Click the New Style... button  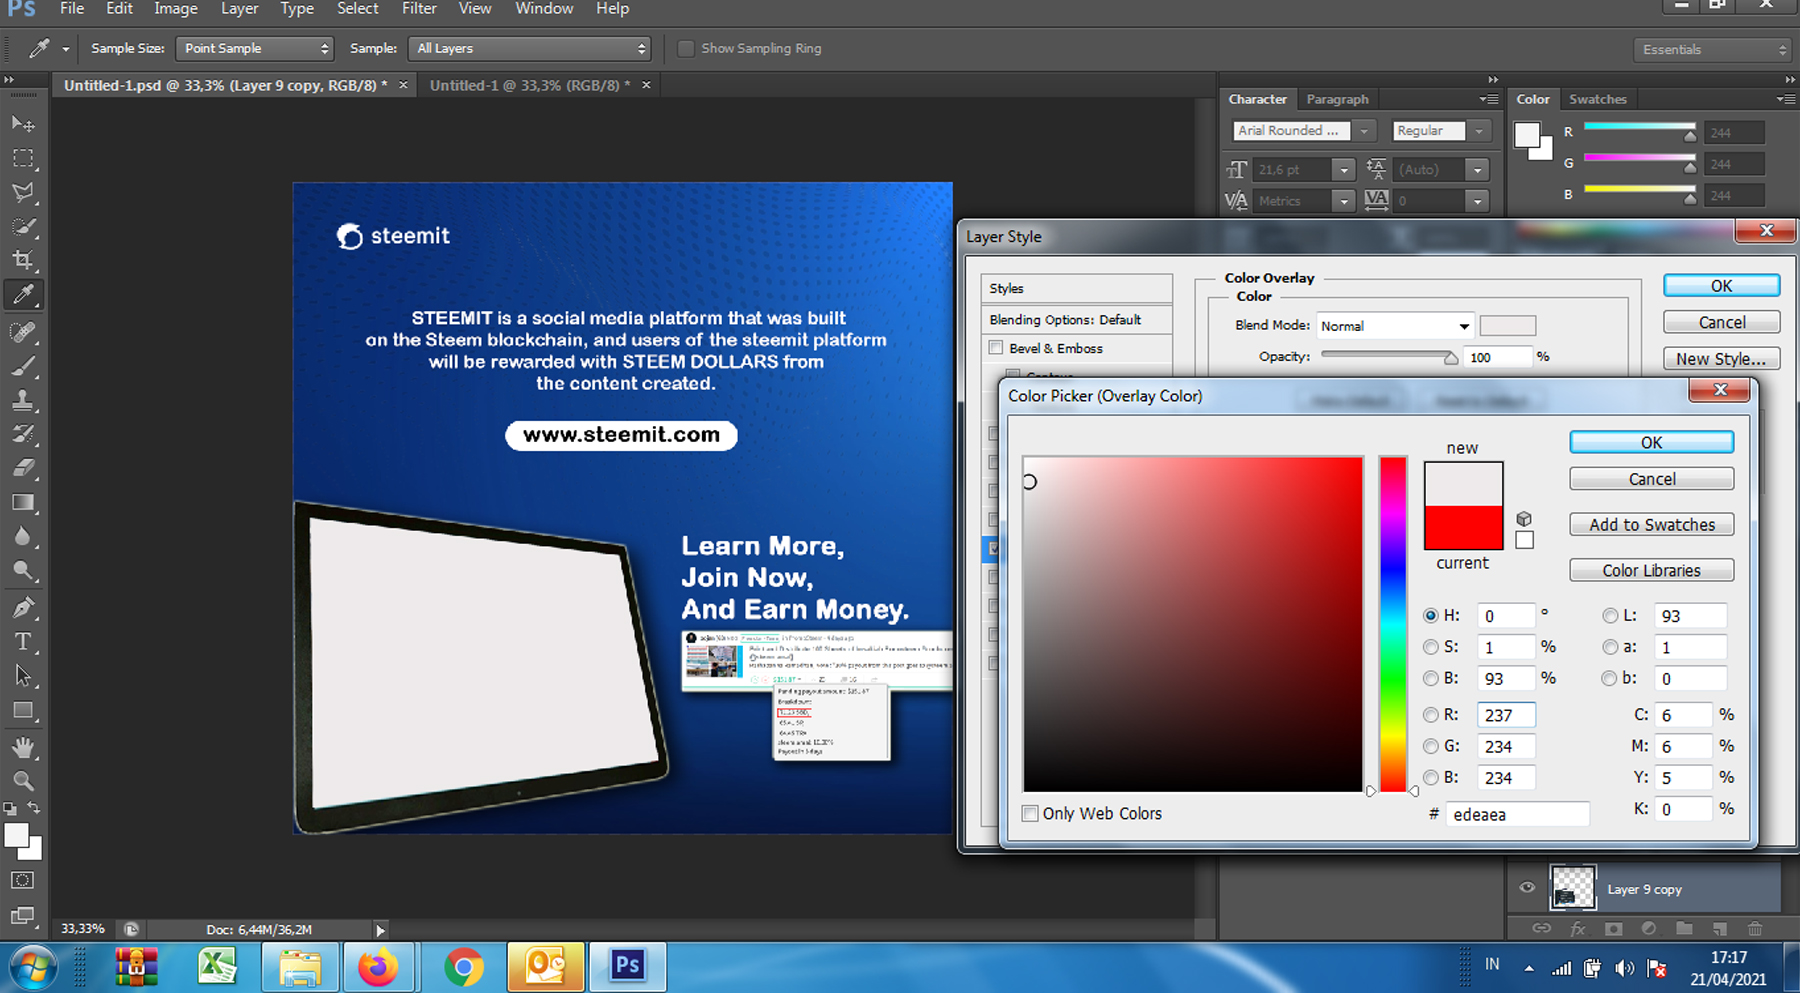point(1721,359)
